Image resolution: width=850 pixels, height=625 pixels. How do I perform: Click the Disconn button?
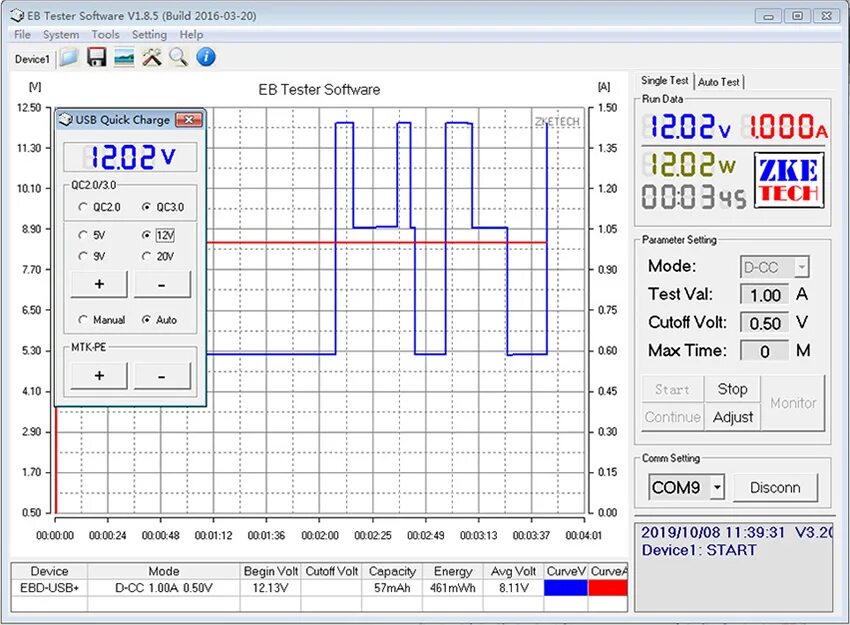click(775, 488)
